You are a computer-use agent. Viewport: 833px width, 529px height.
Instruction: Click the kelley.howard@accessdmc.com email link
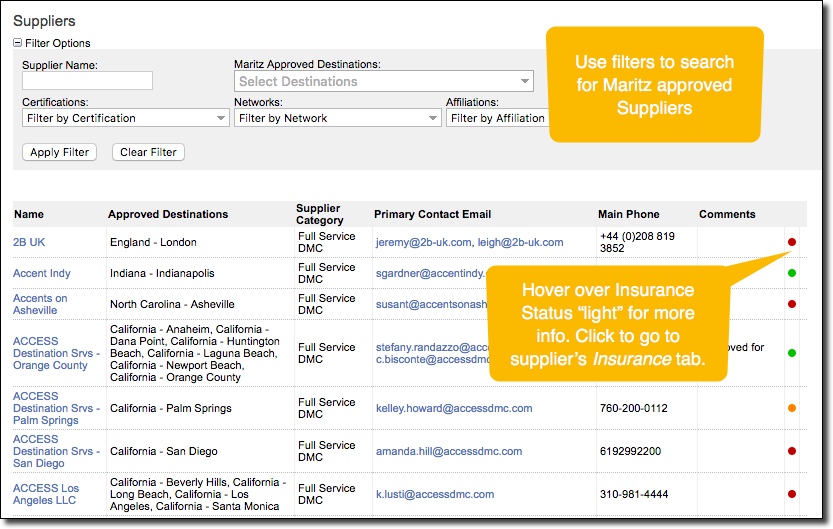pyautogui.click(x=454, y=408)
